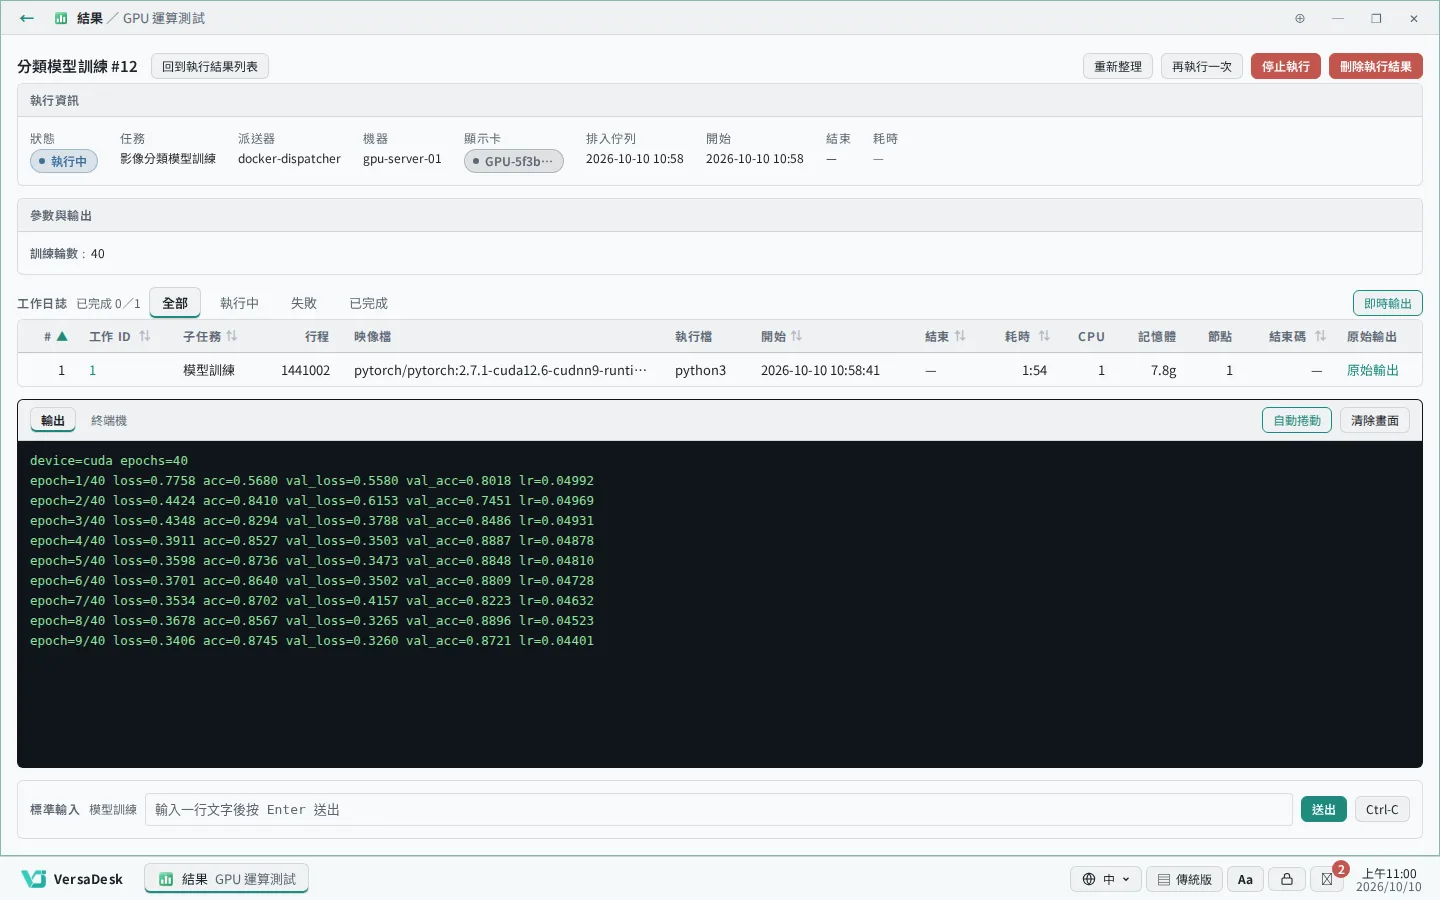Sort the table by # column ascending arrow
Image resolution: width=1440 pixels, height=900 pixels.
point(62,336)
